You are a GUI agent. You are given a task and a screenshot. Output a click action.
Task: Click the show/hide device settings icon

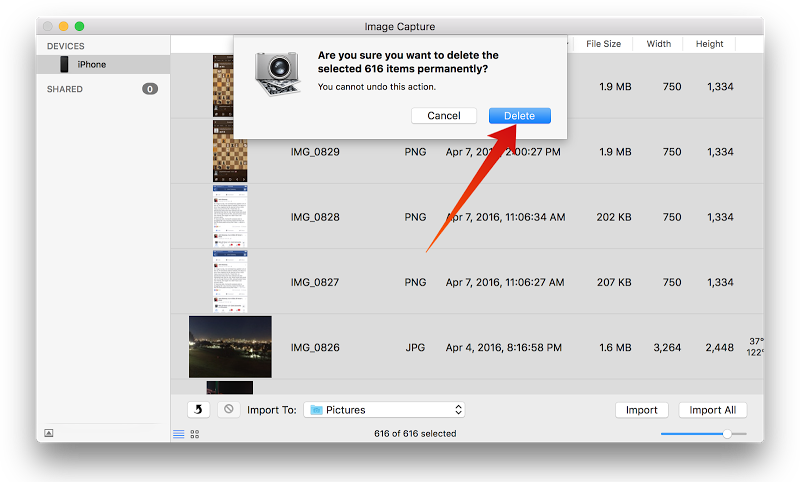49,433
